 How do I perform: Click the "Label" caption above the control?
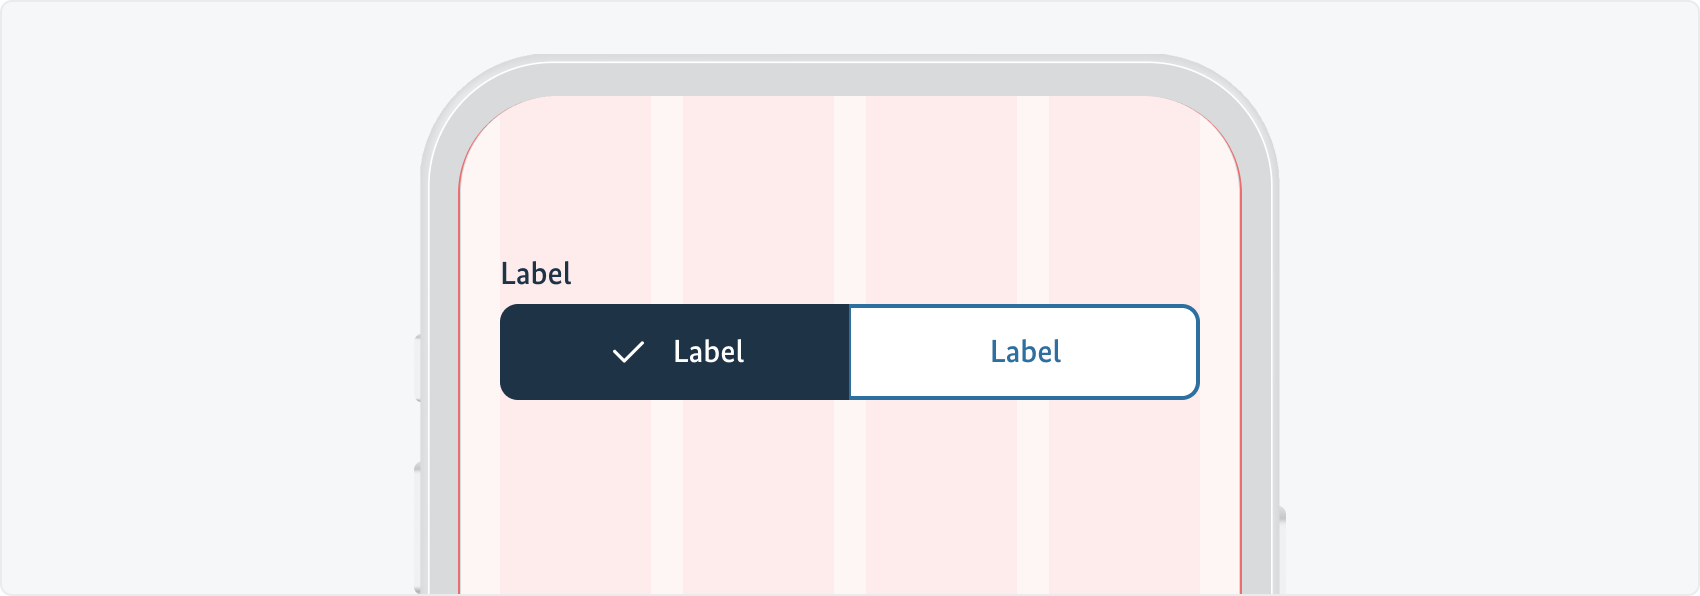point(536,273)
